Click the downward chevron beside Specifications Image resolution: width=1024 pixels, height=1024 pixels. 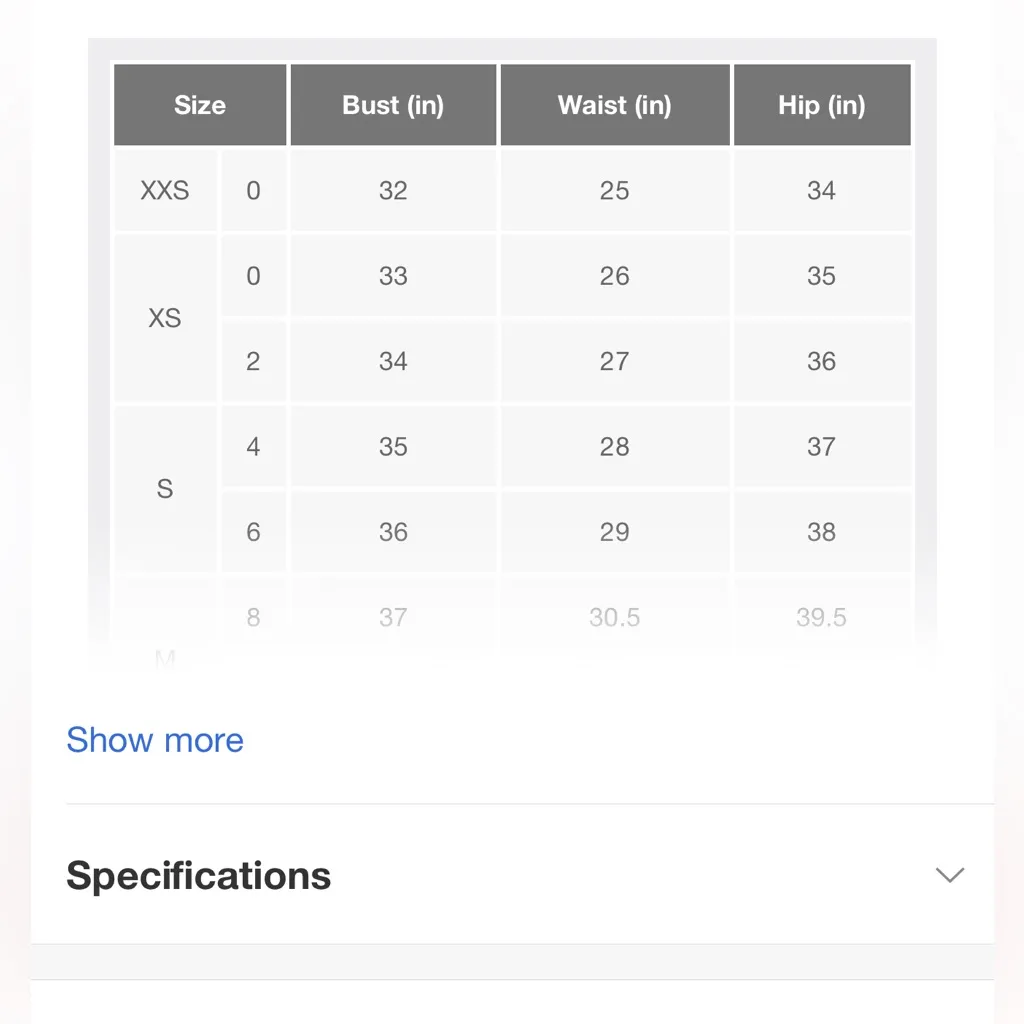click(x=949, y=875)
